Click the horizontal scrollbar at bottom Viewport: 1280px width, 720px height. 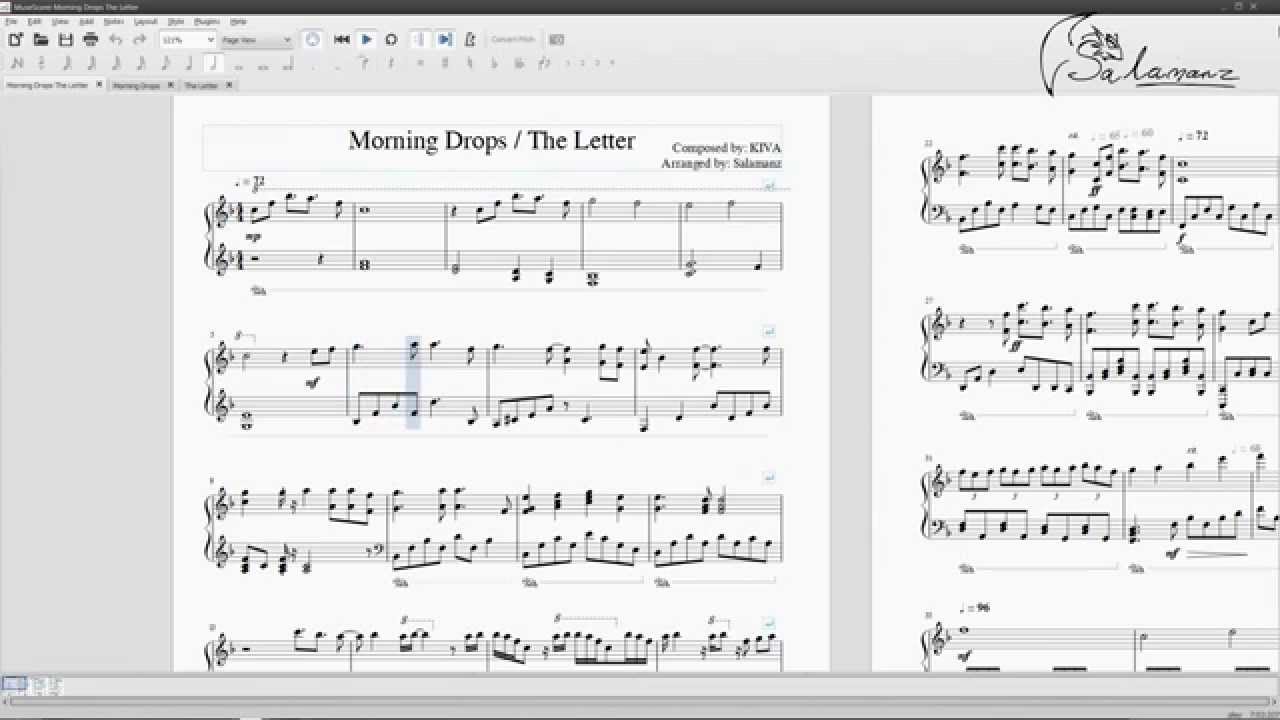pos(640,700)
